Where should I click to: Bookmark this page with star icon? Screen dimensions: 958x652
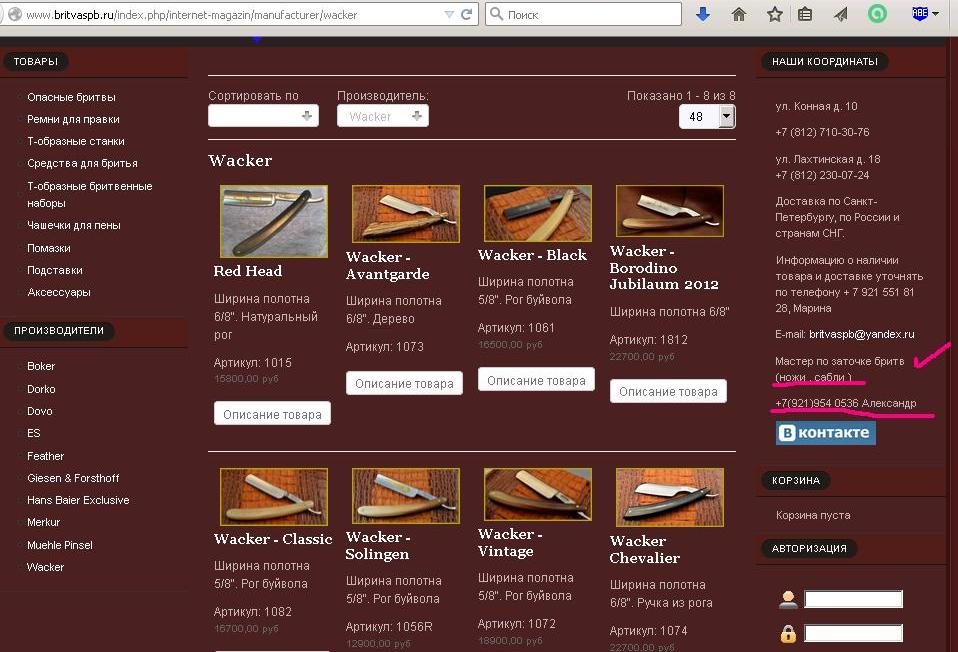click(x=774, y=15)
